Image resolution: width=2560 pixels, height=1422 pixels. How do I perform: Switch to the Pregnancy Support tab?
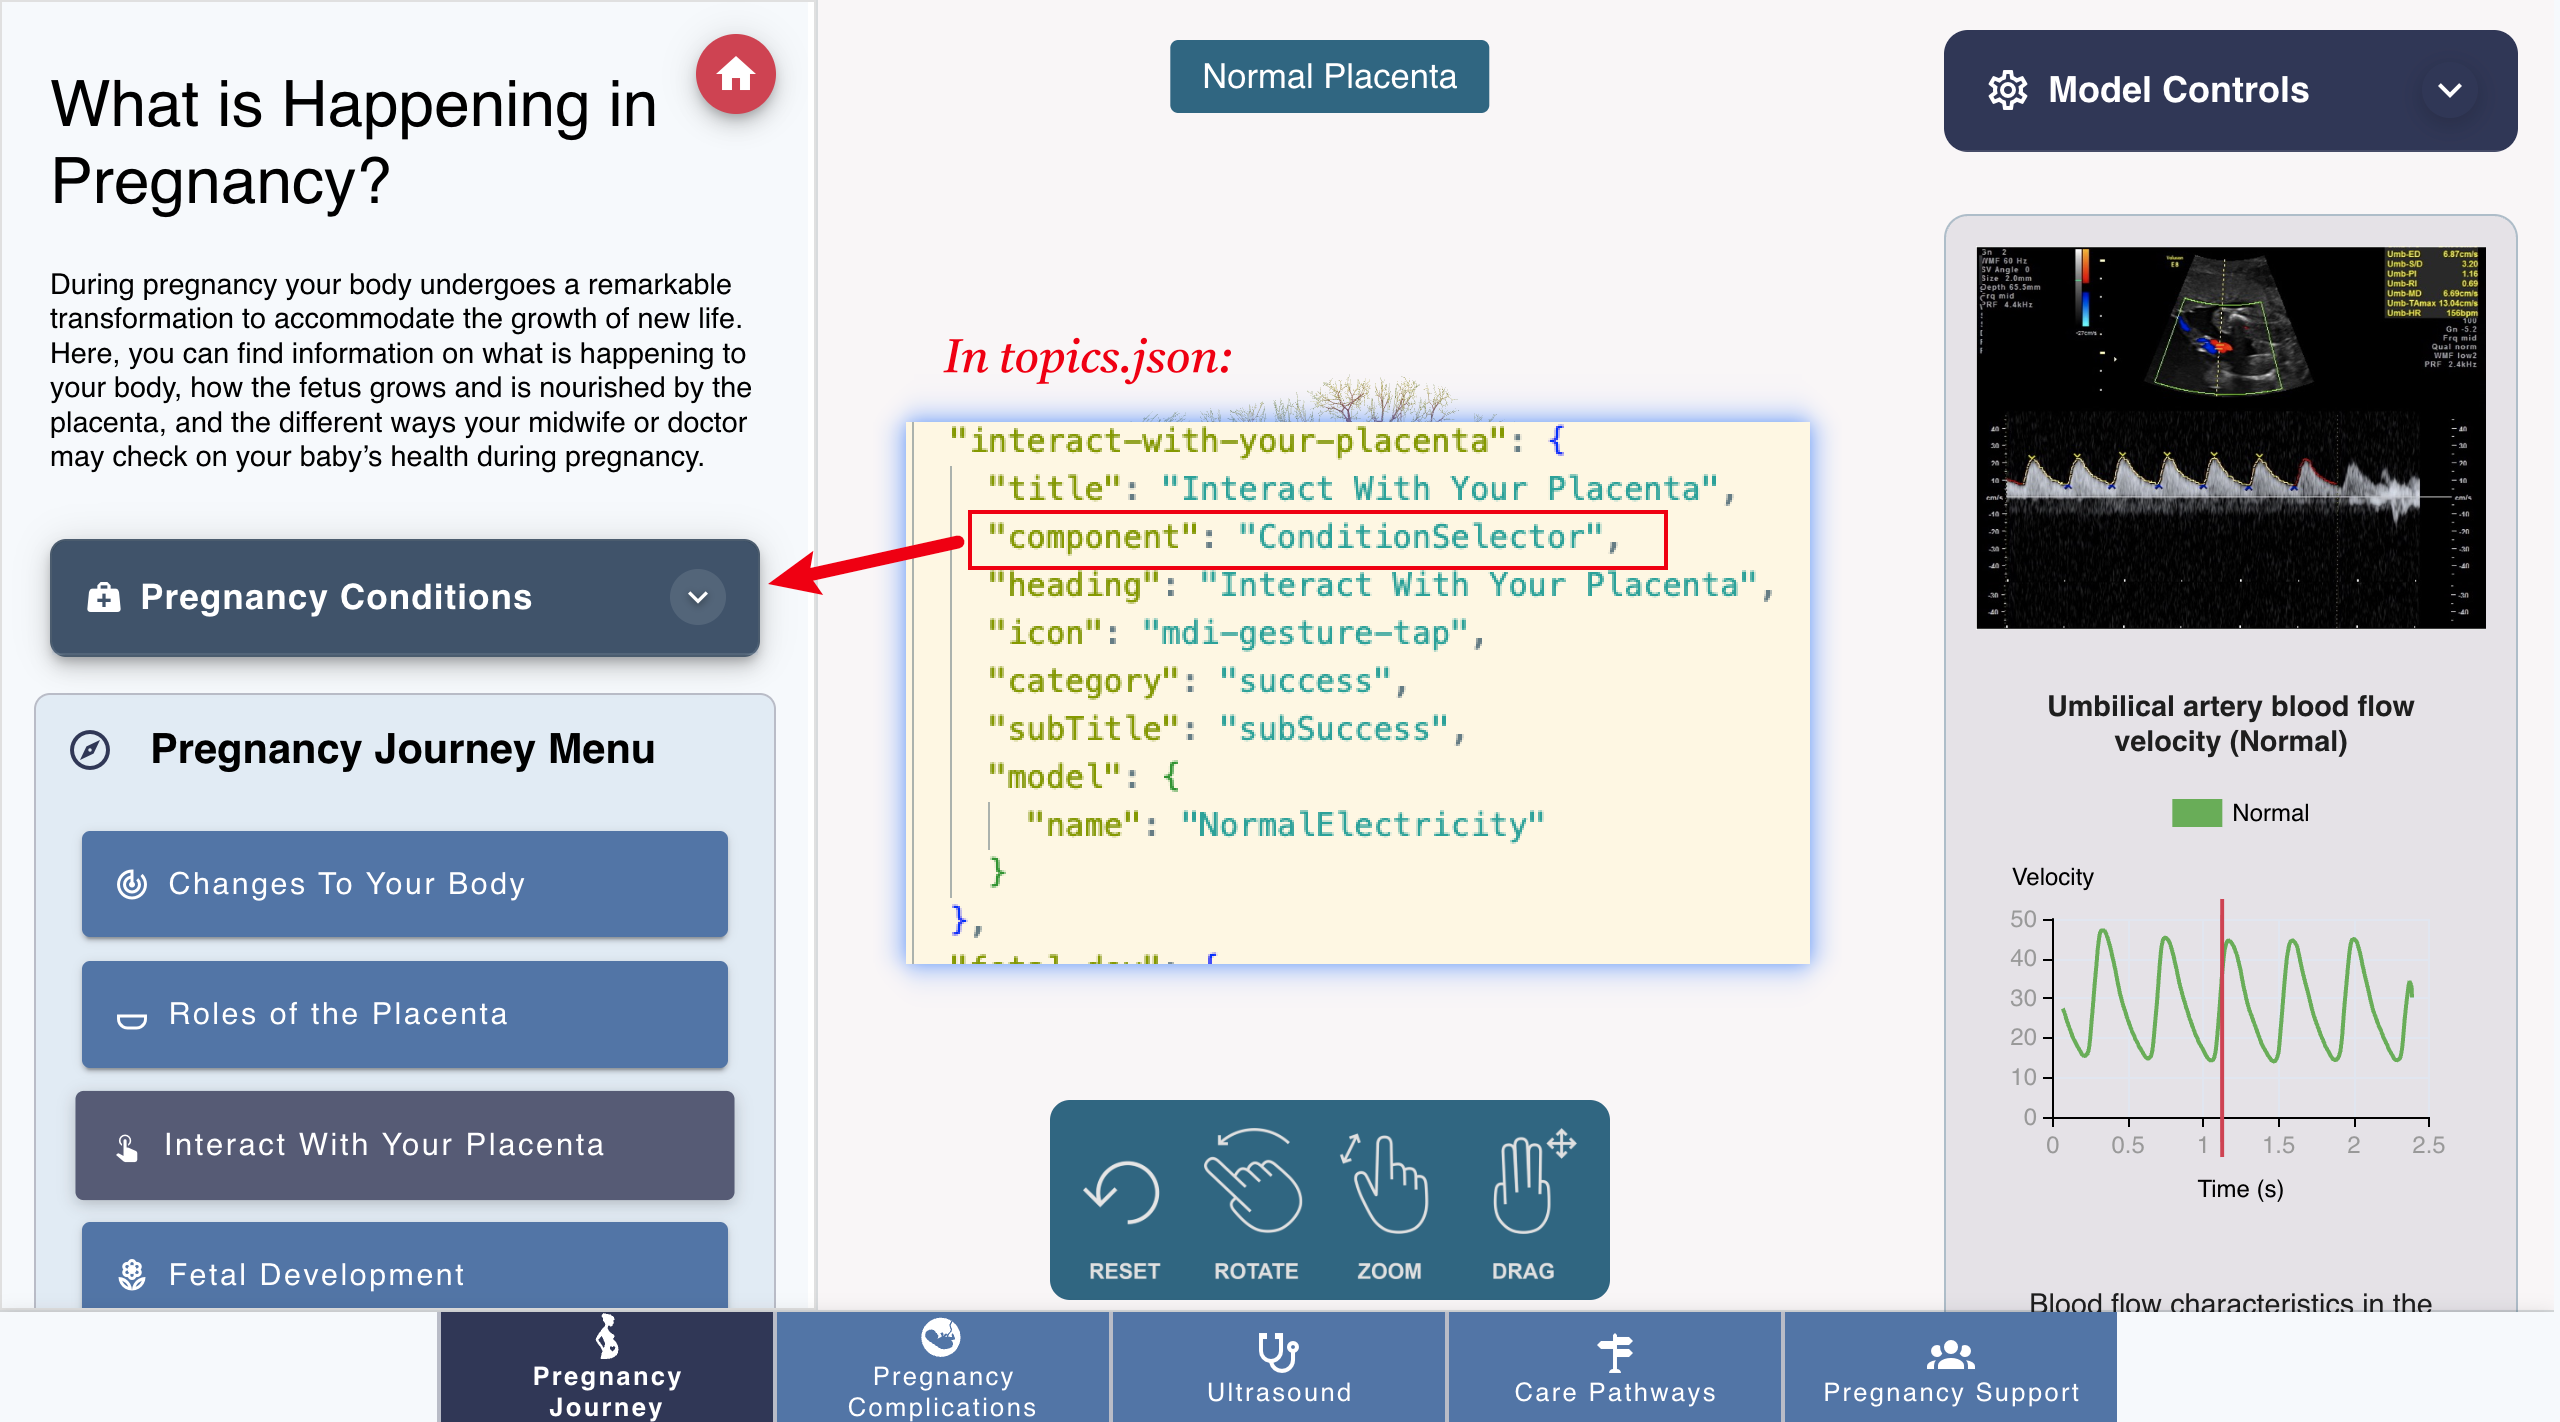pos(1951,1367)
